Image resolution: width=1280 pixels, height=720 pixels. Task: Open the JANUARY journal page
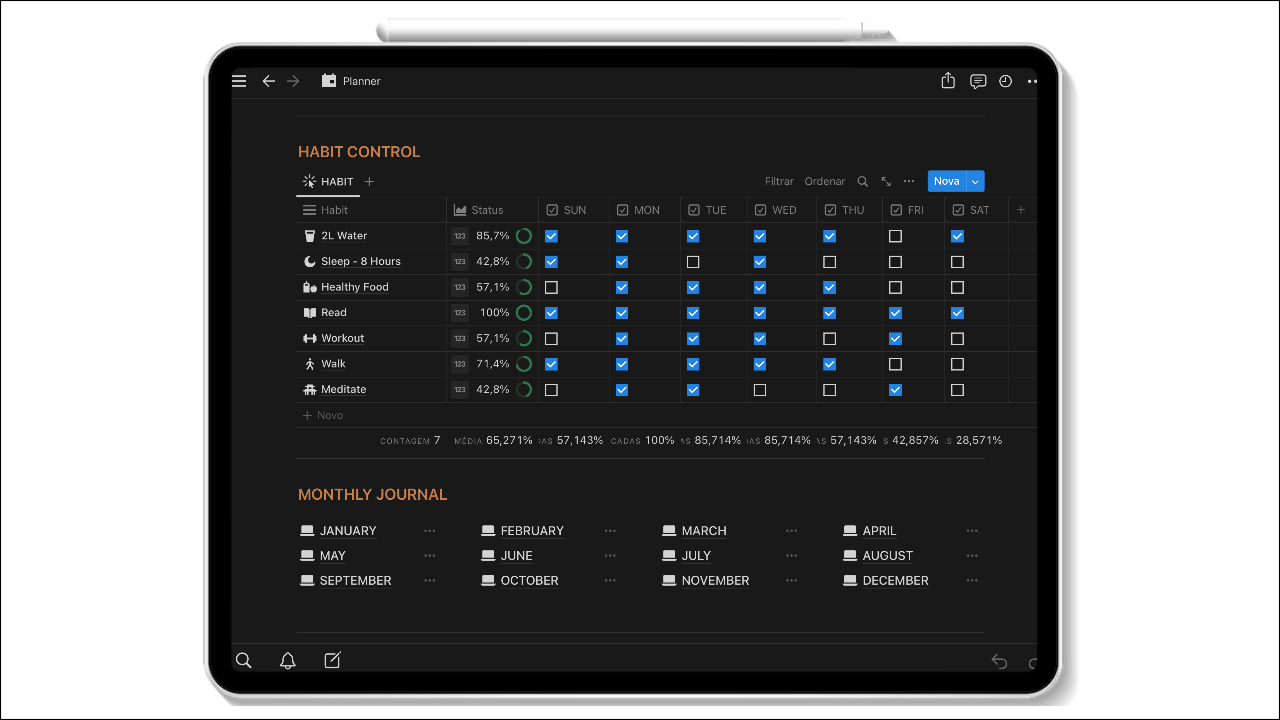[x=348, y=530]
